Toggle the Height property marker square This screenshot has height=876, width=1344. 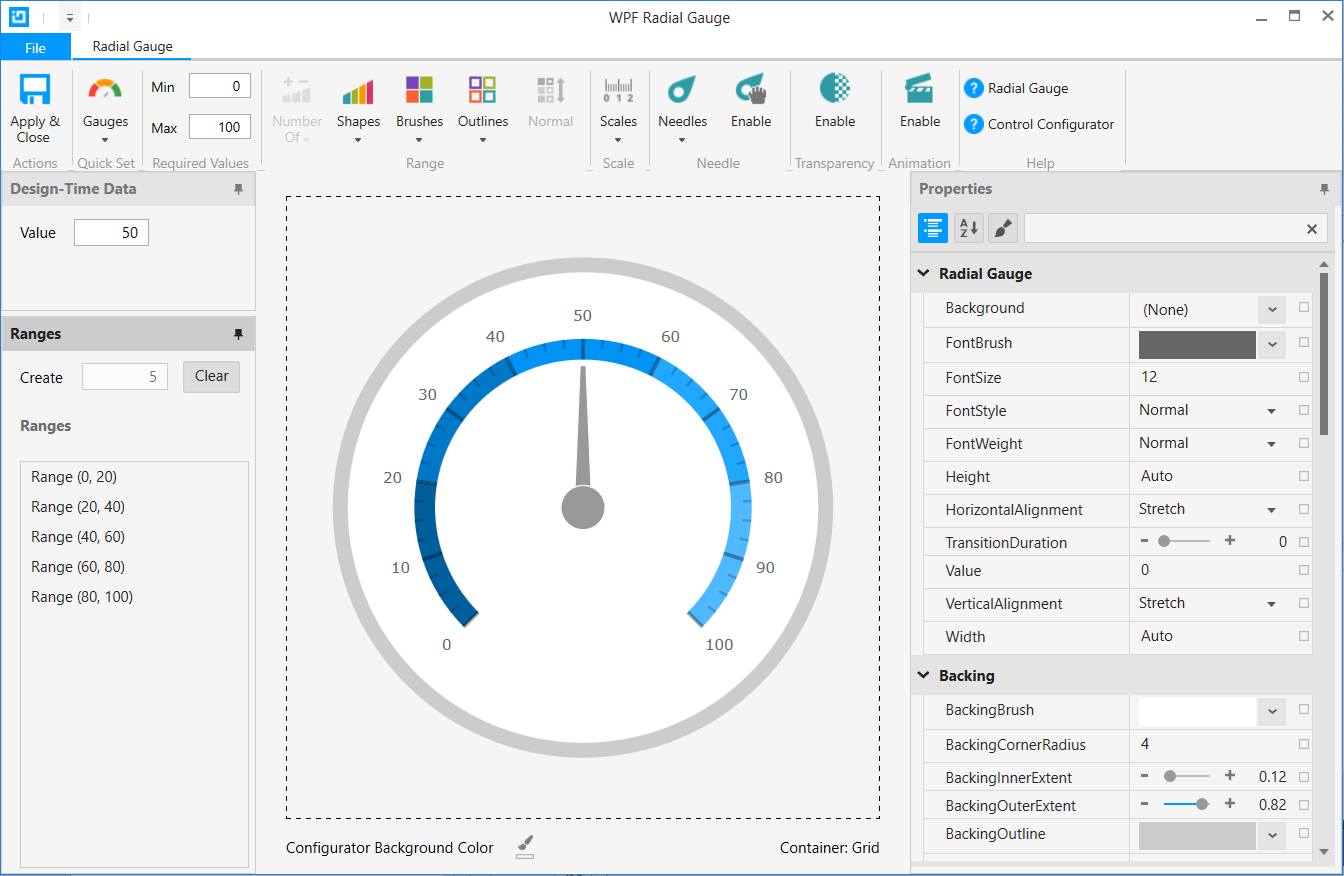pos(1304,476)
